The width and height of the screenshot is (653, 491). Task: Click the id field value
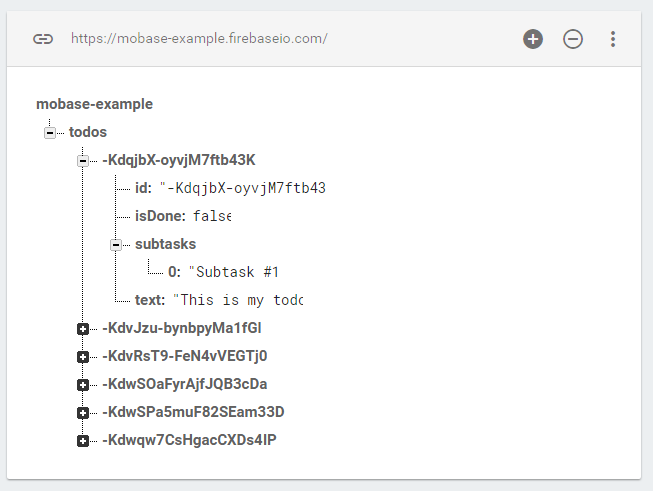[x=250, y=188]
